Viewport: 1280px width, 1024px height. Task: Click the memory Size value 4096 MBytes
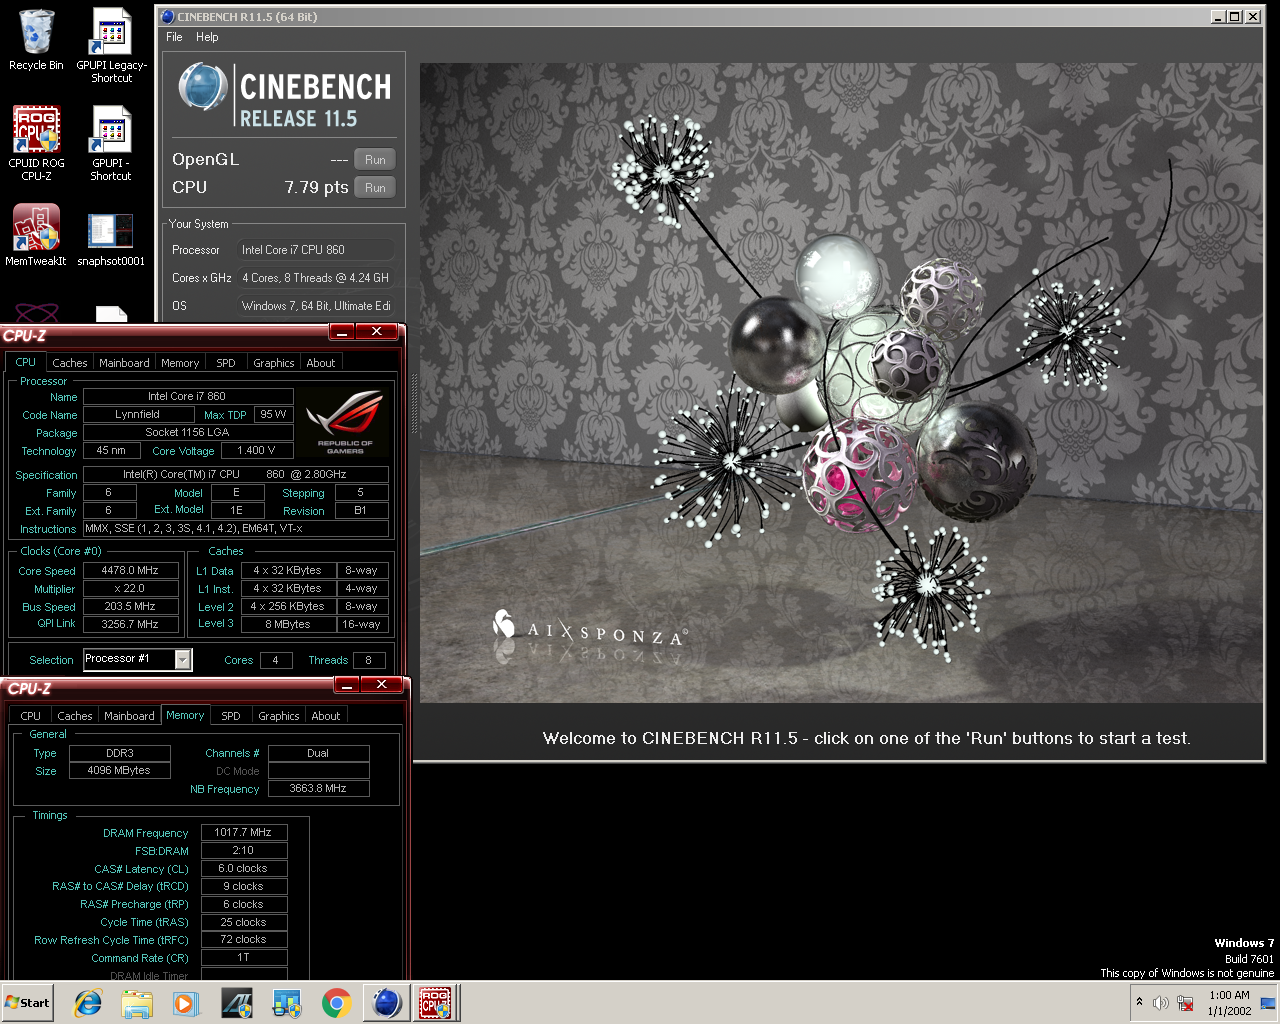(119, 770)
